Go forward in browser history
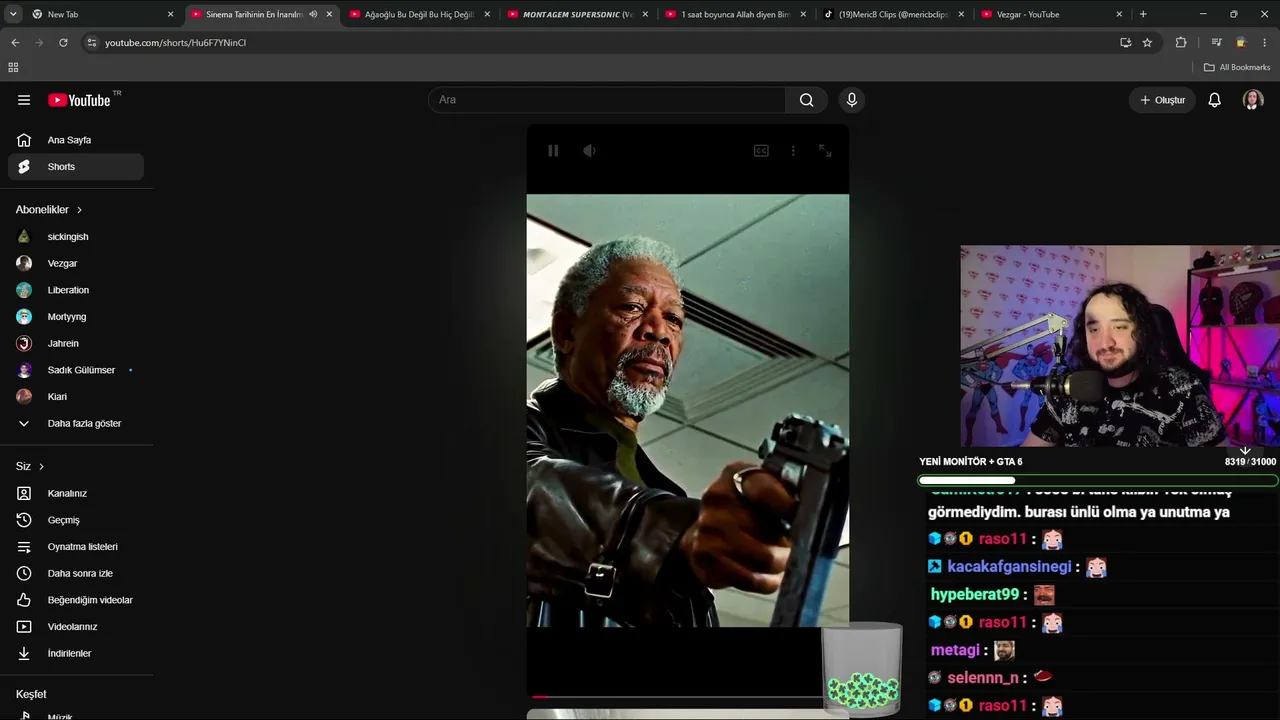This screenshot has height=720, width=1280. (x=39, y=43)
